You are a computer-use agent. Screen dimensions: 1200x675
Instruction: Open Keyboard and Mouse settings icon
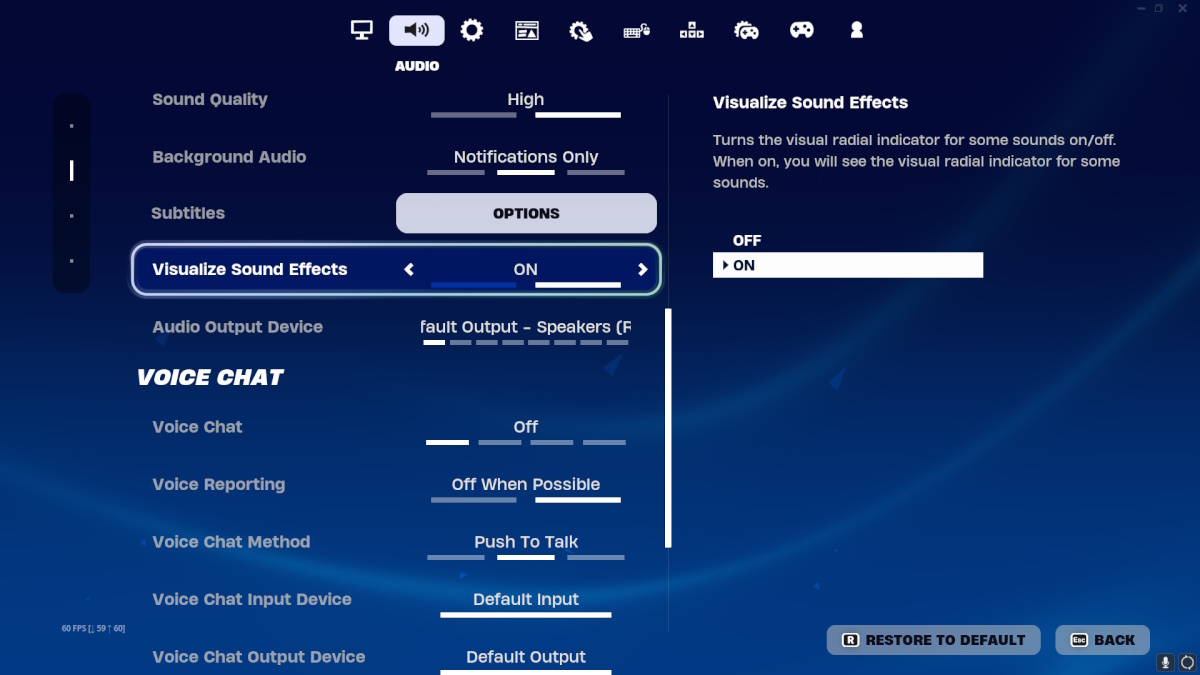click(x=636, y=31)
